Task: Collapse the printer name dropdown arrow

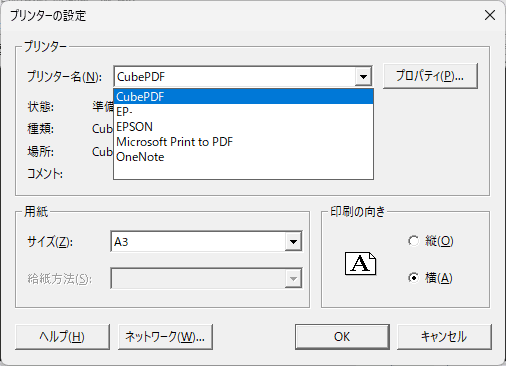Action: (x=363, y=77)
